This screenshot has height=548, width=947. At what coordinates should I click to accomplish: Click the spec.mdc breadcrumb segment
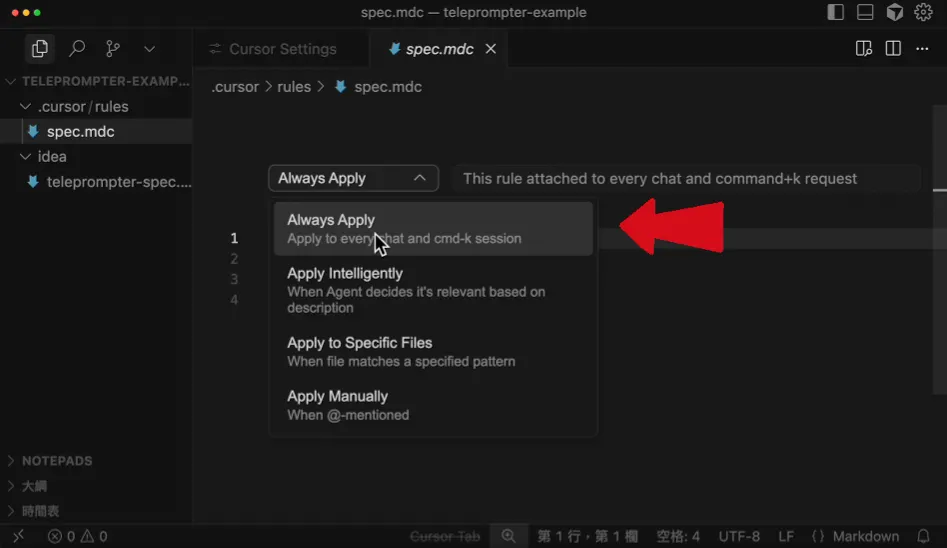coord(388,87)
